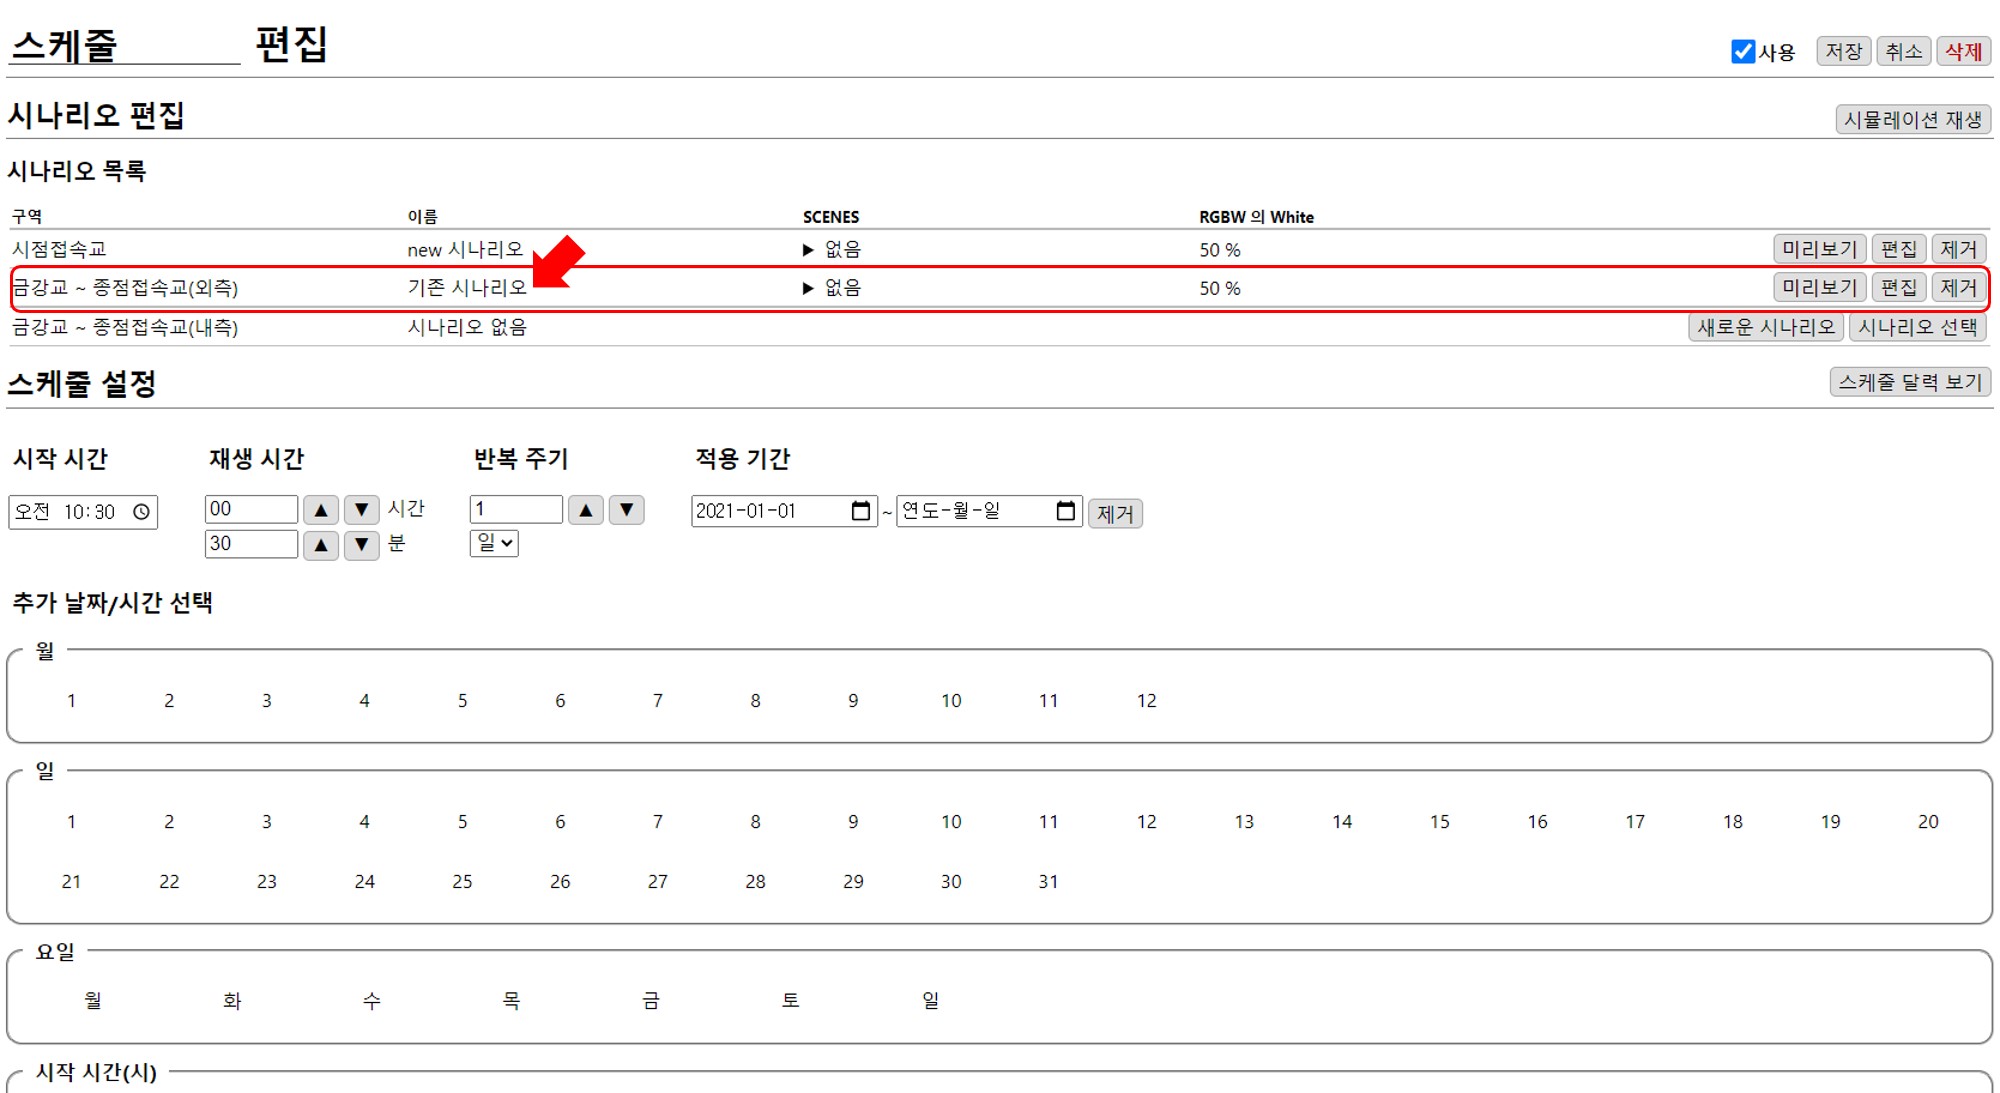Expand SCENES triangle in 시점접속교 row

[808, 250]
